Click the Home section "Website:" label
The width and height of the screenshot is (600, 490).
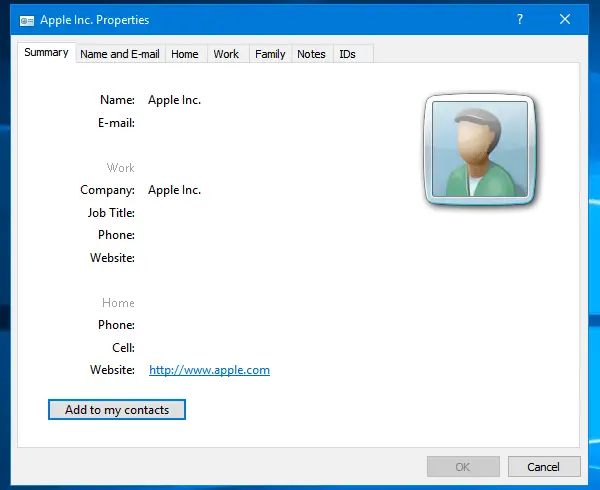pyautogui.click(x=112, y=370)
